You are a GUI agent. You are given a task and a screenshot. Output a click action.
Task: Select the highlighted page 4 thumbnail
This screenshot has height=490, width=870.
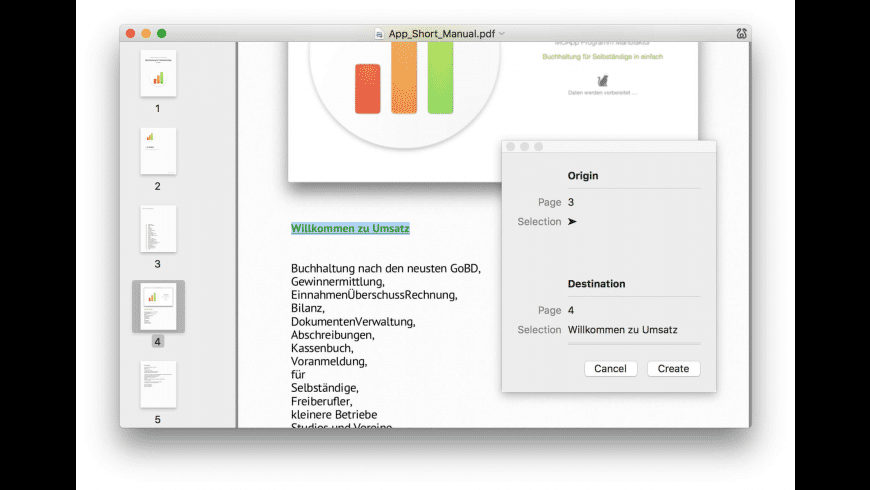tap(158, 306)
